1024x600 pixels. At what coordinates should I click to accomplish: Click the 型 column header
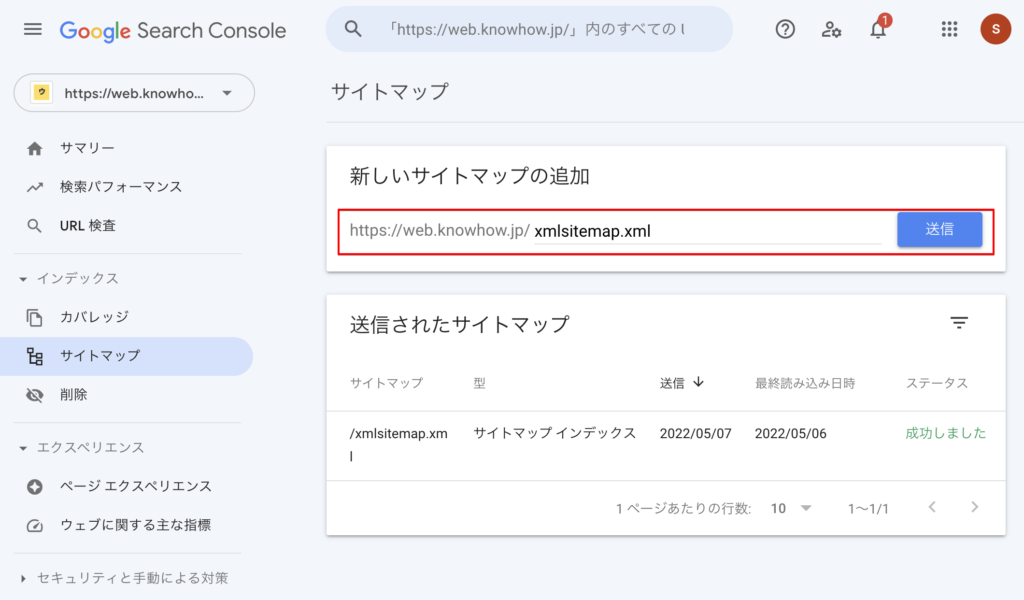pos(479,383)
